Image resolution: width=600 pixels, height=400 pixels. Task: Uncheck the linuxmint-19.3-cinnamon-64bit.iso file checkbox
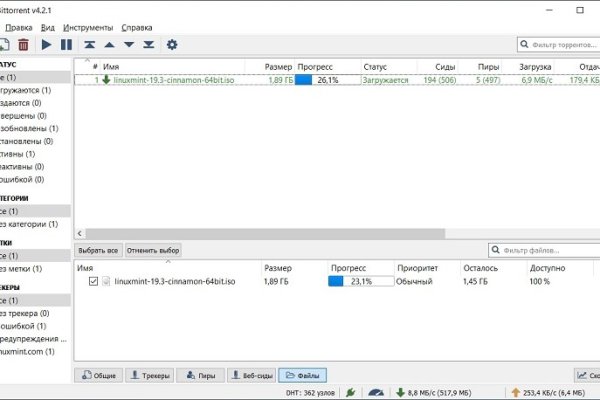pyautogui.click(x=94, y=282)
